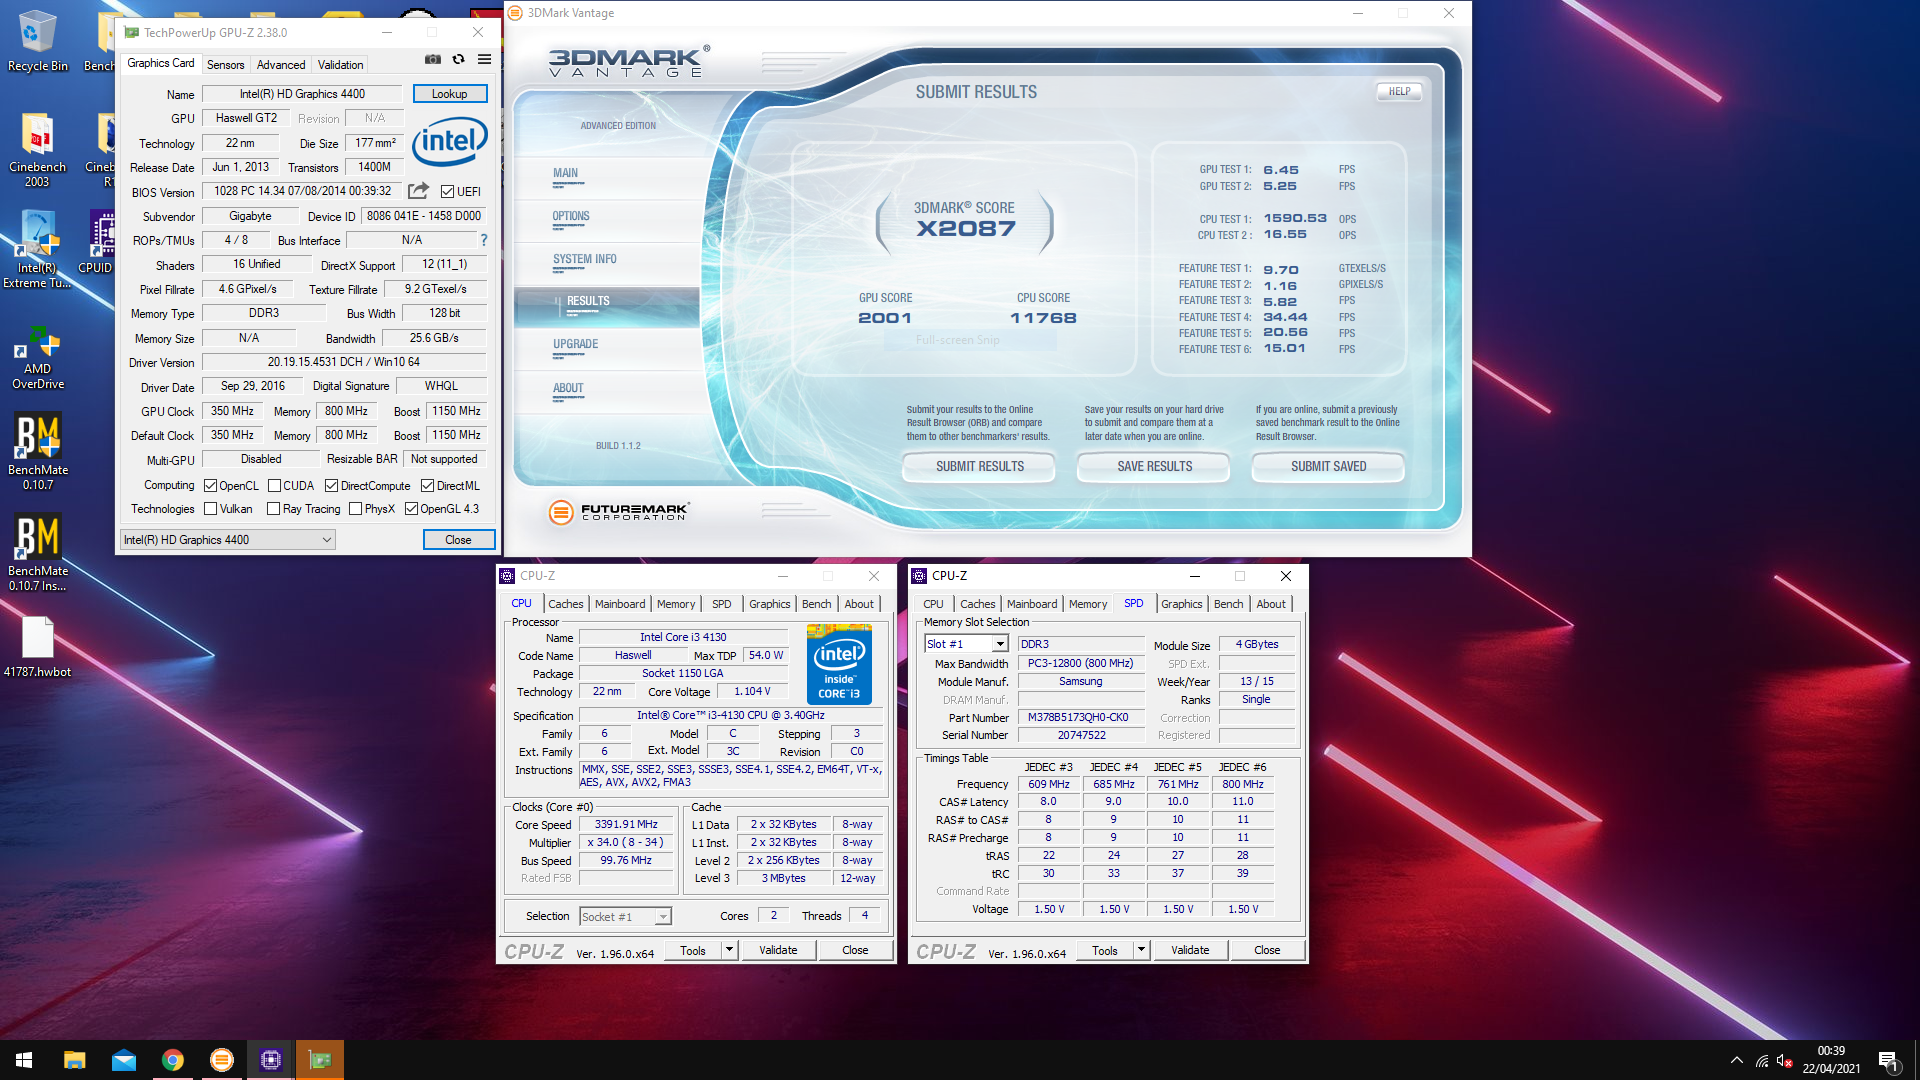The image size is (1920, 1080).
Task: Open File Explorer from taskbar
Action: (74, 1060)
